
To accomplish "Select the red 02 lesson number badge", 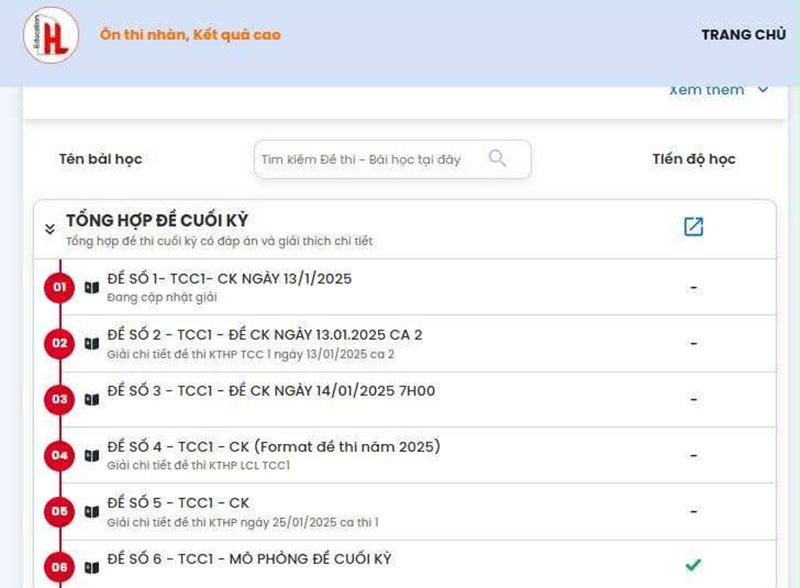I will [x=59, y=343].
